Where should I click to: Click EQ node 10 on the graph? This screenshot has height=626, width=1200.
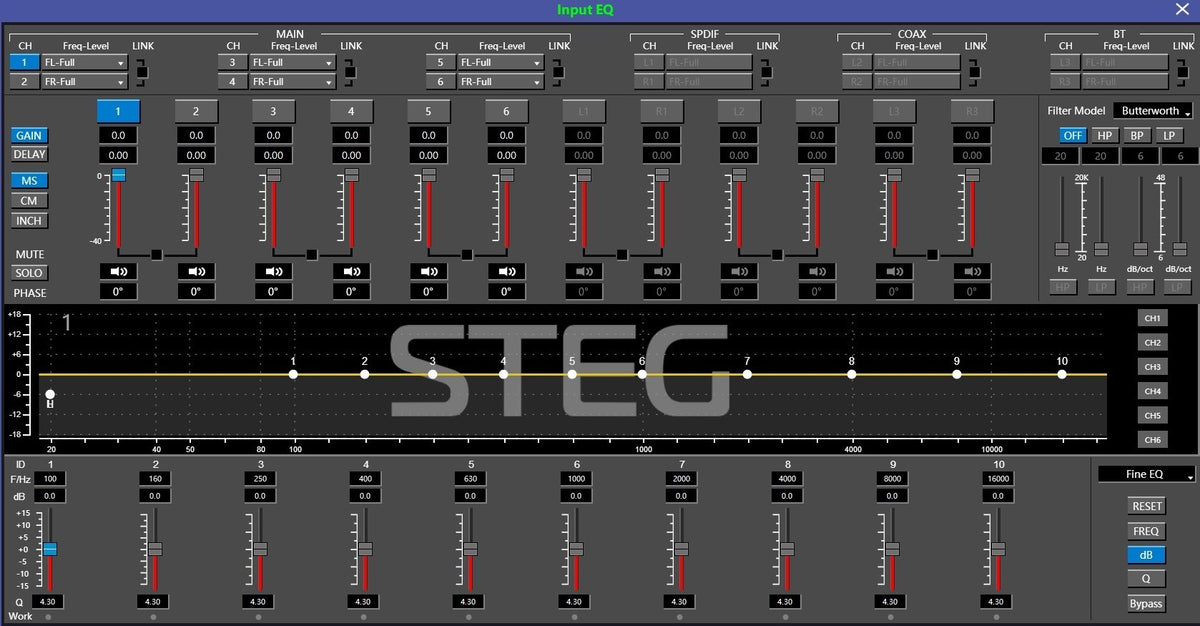tap(1062, 374)
